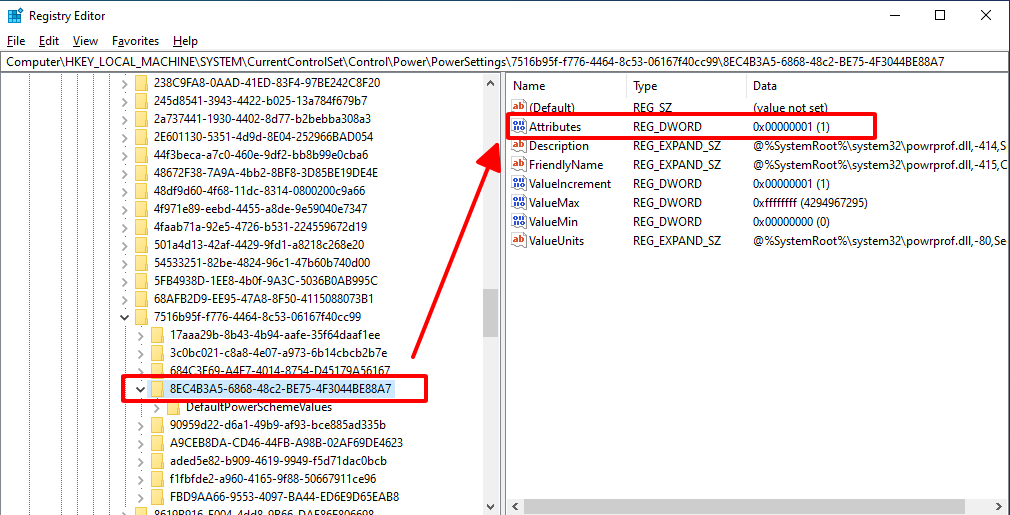Viewport: 1010px width, 515px height.
Task: Click the tree pane vertical scrollbar thumb
Action: pyautogui.click(x=491, y=312)
